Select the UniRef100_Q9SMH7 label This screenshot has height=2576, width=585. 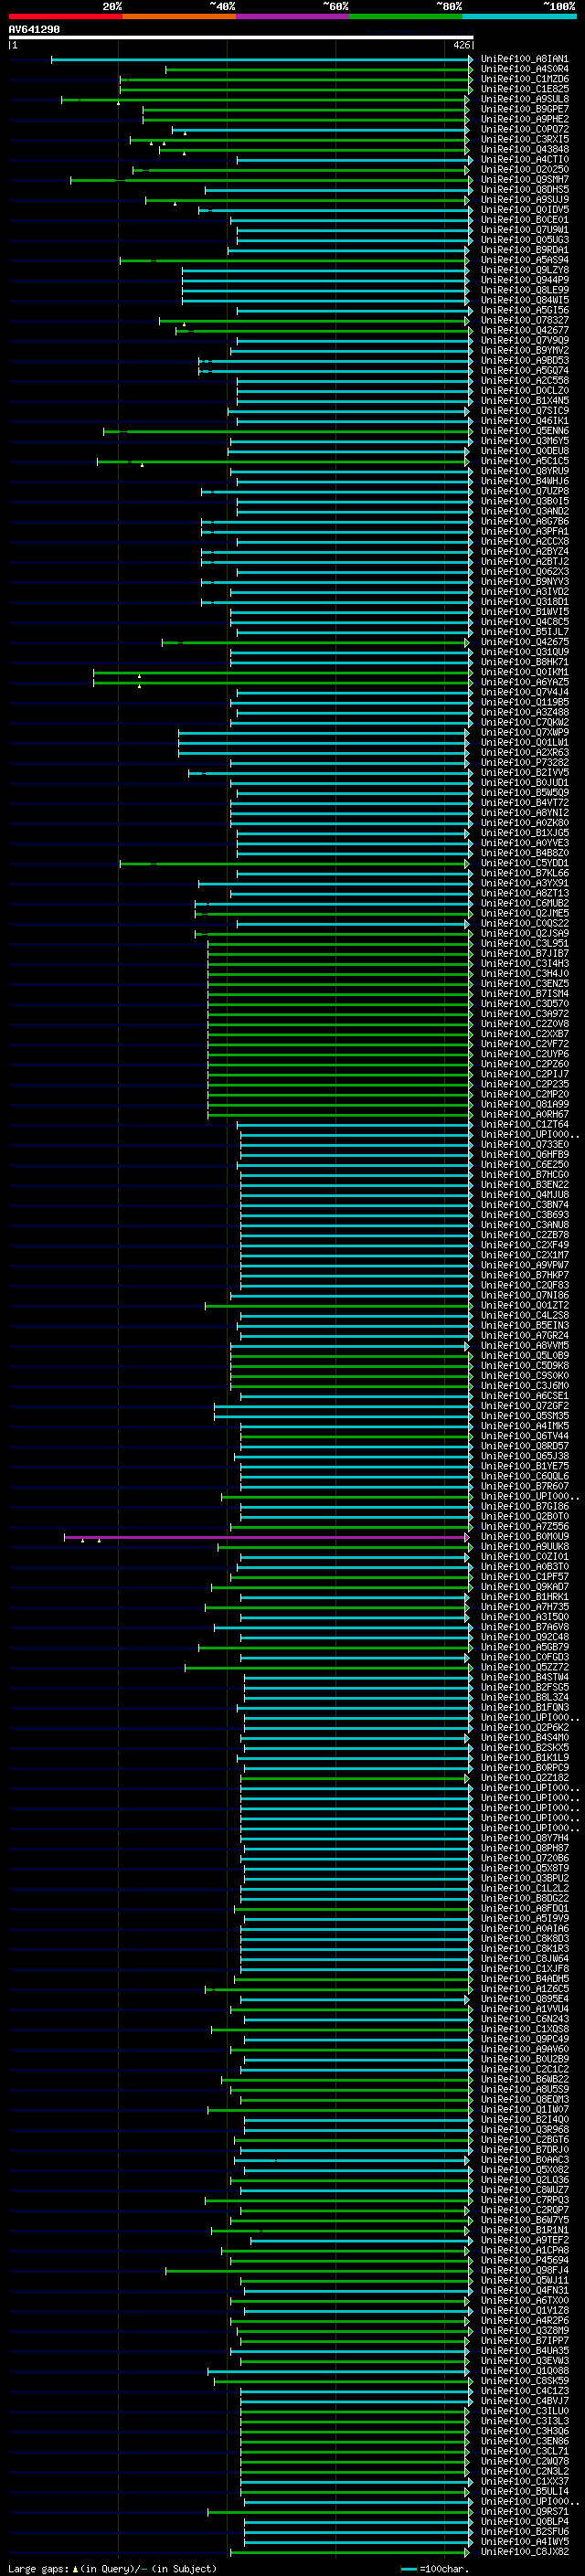tap(525, 179)
